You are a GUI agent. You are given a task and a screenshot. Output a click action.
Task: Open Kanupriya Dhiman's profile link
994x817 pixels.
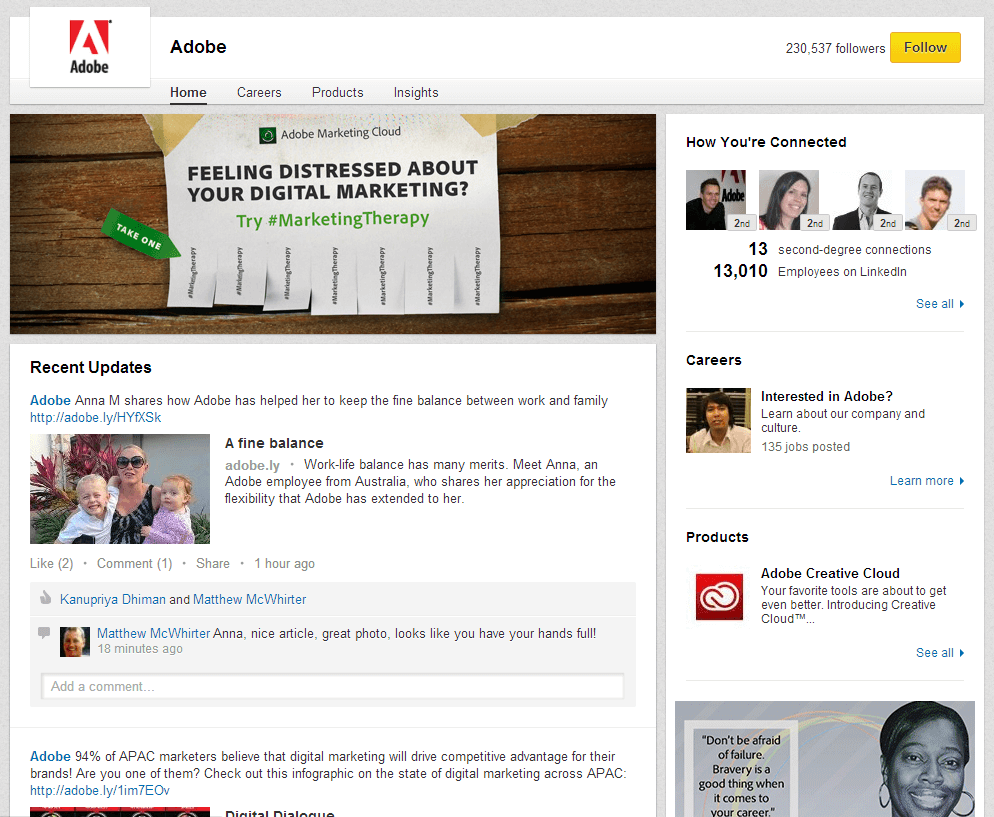point(112,600)
